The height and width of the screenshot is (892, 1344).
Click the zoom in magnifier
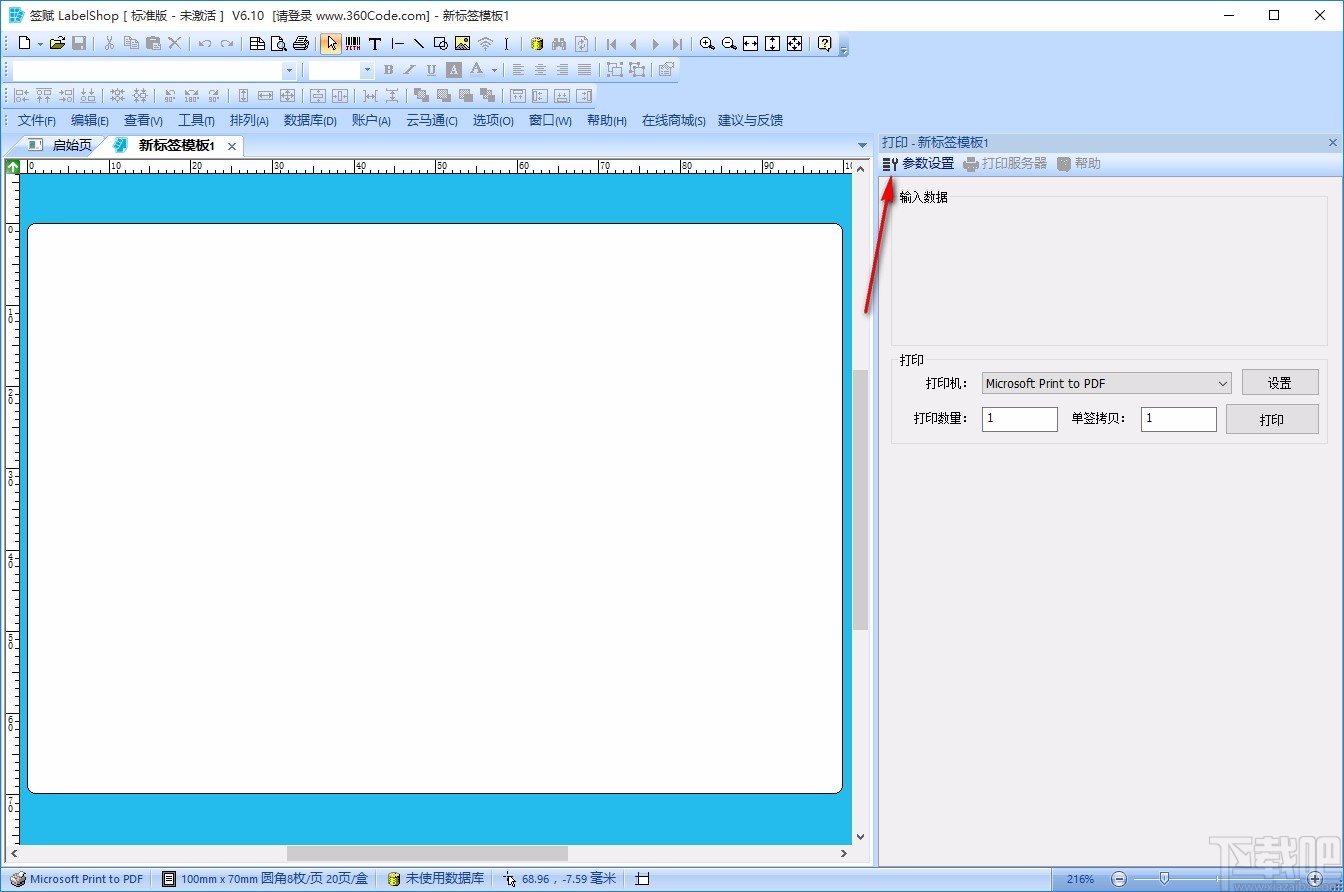pos(707,44)
